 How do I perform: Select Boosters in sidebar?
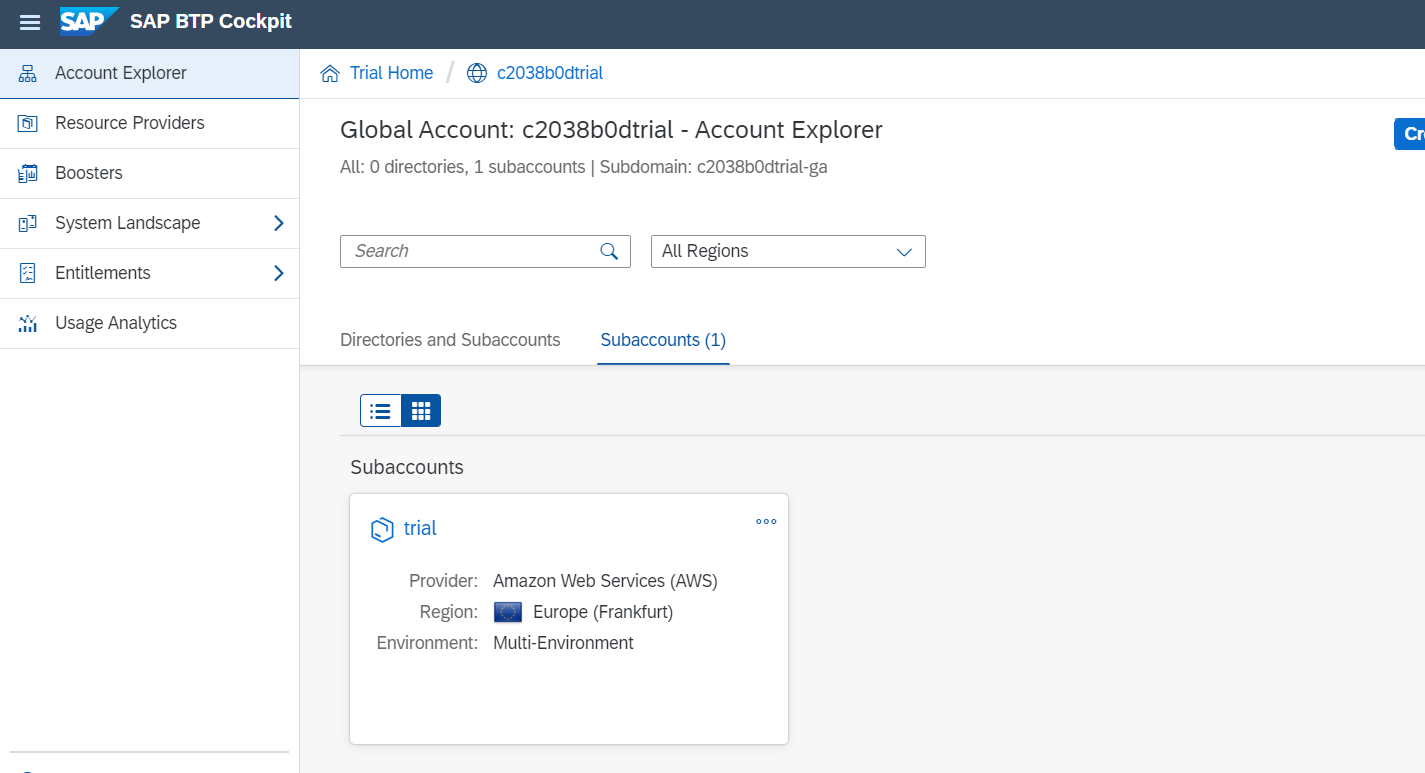[149, 174]
